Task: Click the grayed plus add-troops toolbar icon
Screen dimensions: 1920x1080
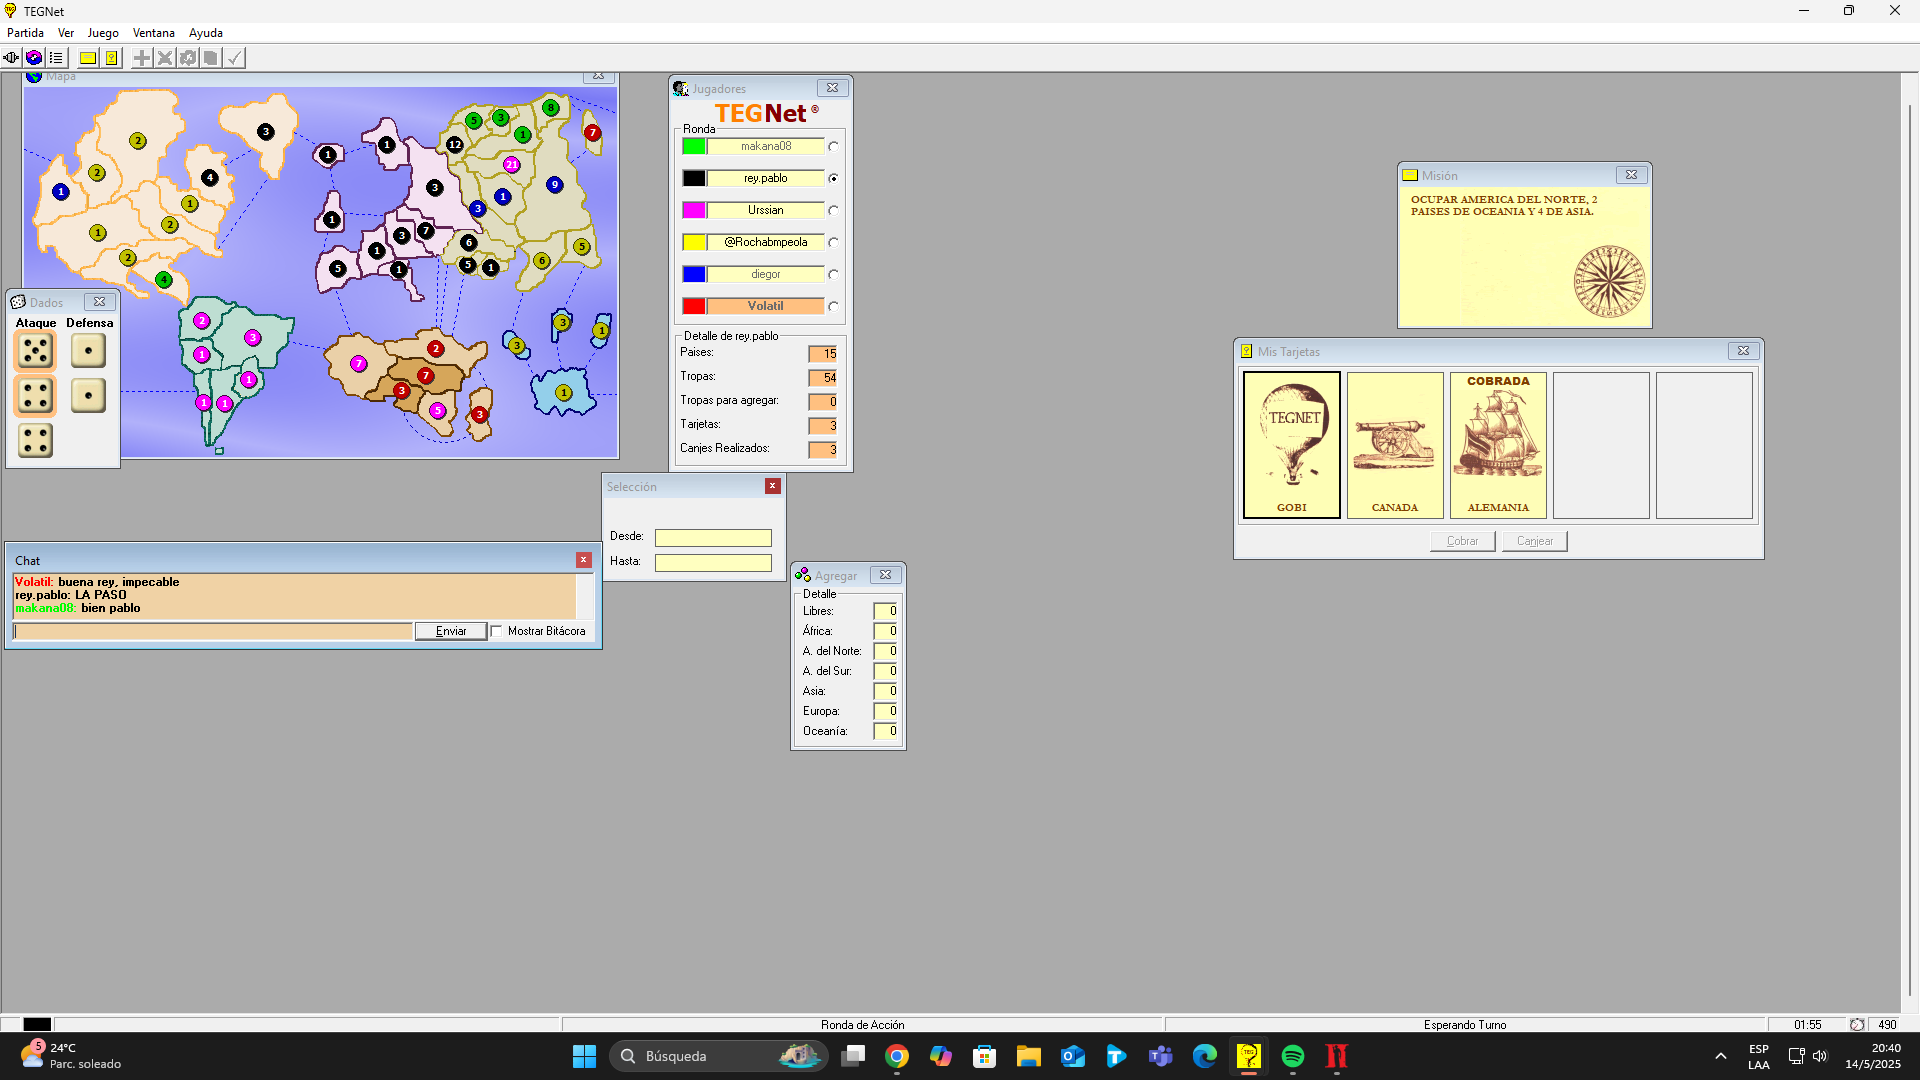Action: tap(142, 58)
